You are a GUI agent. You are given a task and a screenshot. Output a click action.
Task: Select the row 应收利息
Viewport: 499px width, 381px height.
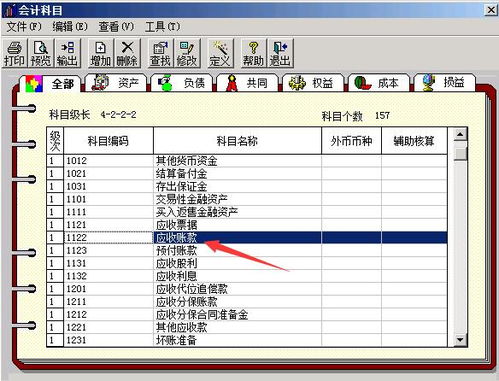[247, 276]
